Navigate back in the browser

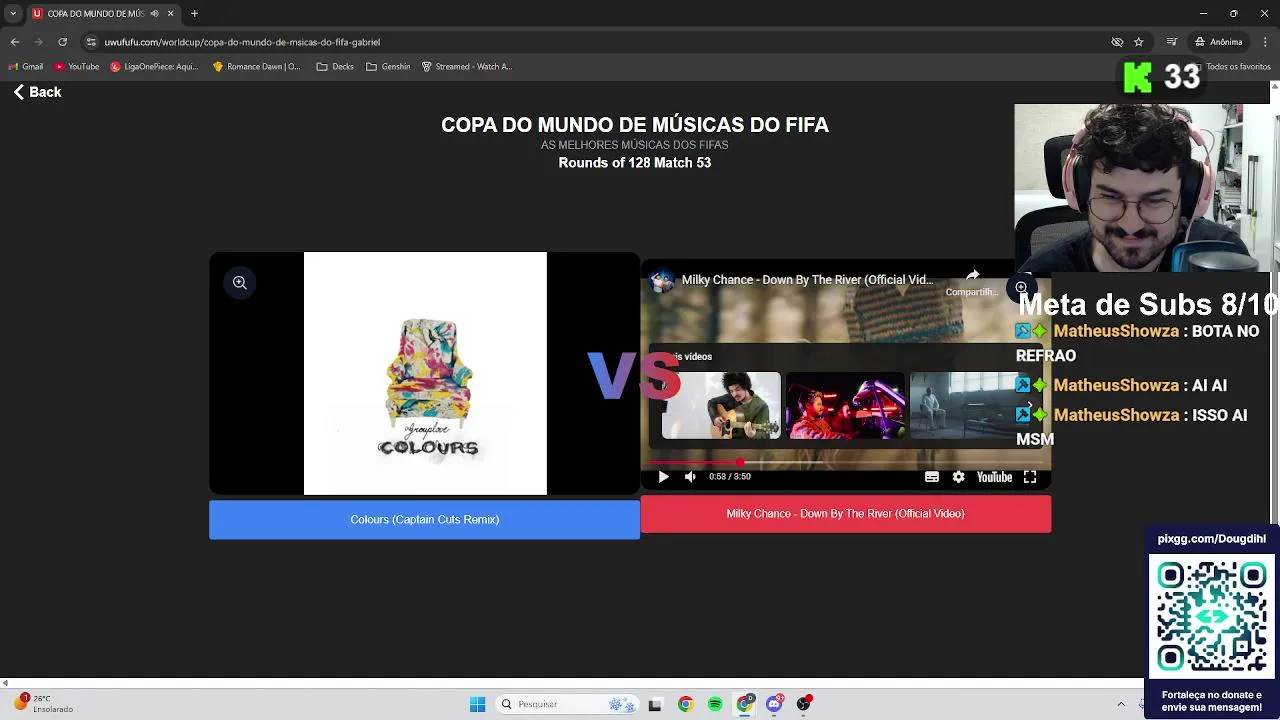pyautogui.click(x=14, y=42)
